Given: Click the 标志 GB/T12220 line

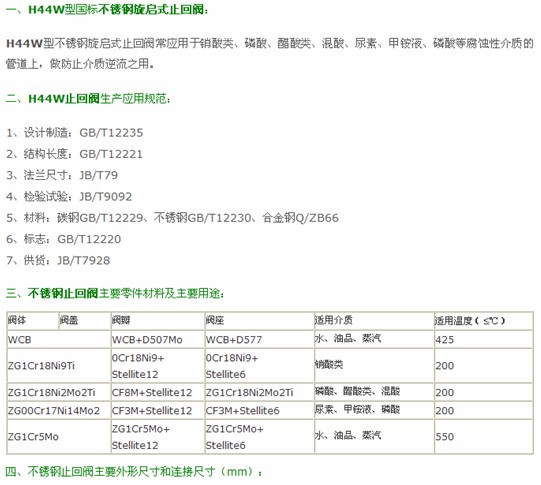Looking at the screenshot, I should point(63,239).
